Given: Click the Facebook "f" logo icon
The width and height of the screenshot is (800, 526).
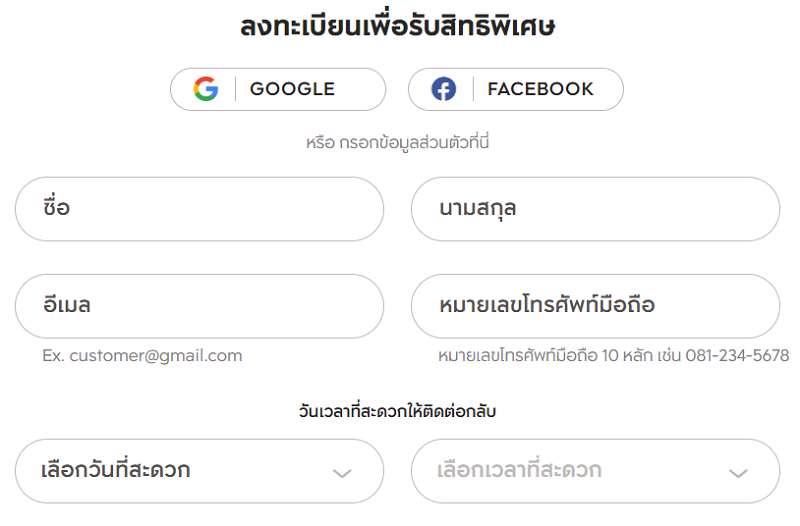Looking at the screenshot, I should coord(444,89).
